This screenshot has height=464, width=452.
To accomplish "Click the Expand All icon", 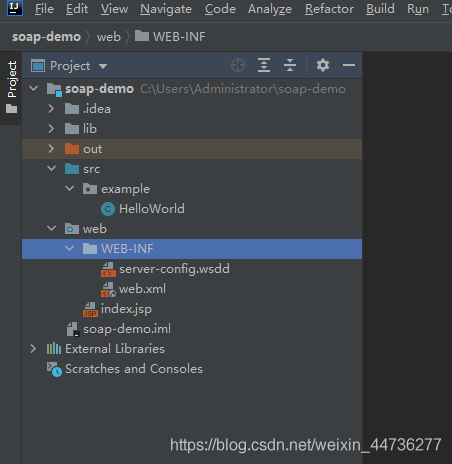I will click(x=264, y=65).
